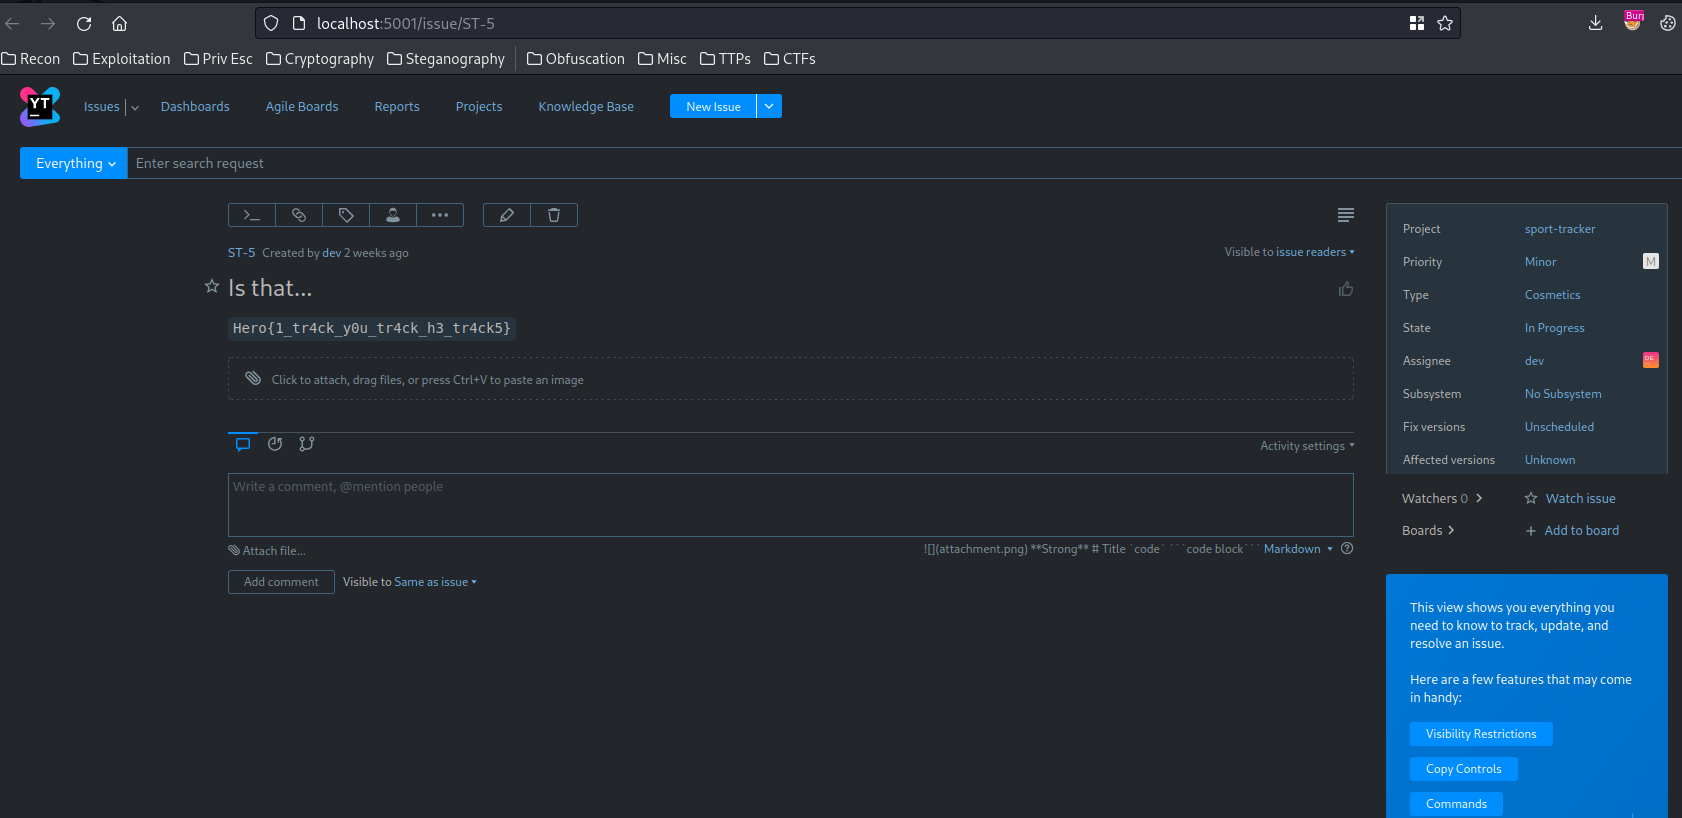Open the Markdown help question icon
Image resolution: width=1682 pixels, height=818 pixels.
click(x=1347, y=548)
